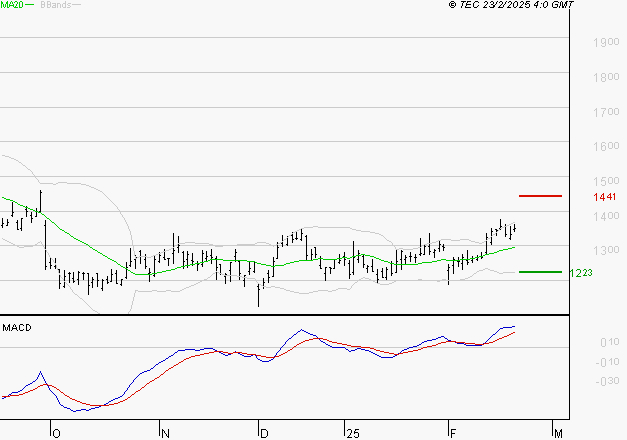
Task: Click the green line sample next to MA20
Action: 30,6
